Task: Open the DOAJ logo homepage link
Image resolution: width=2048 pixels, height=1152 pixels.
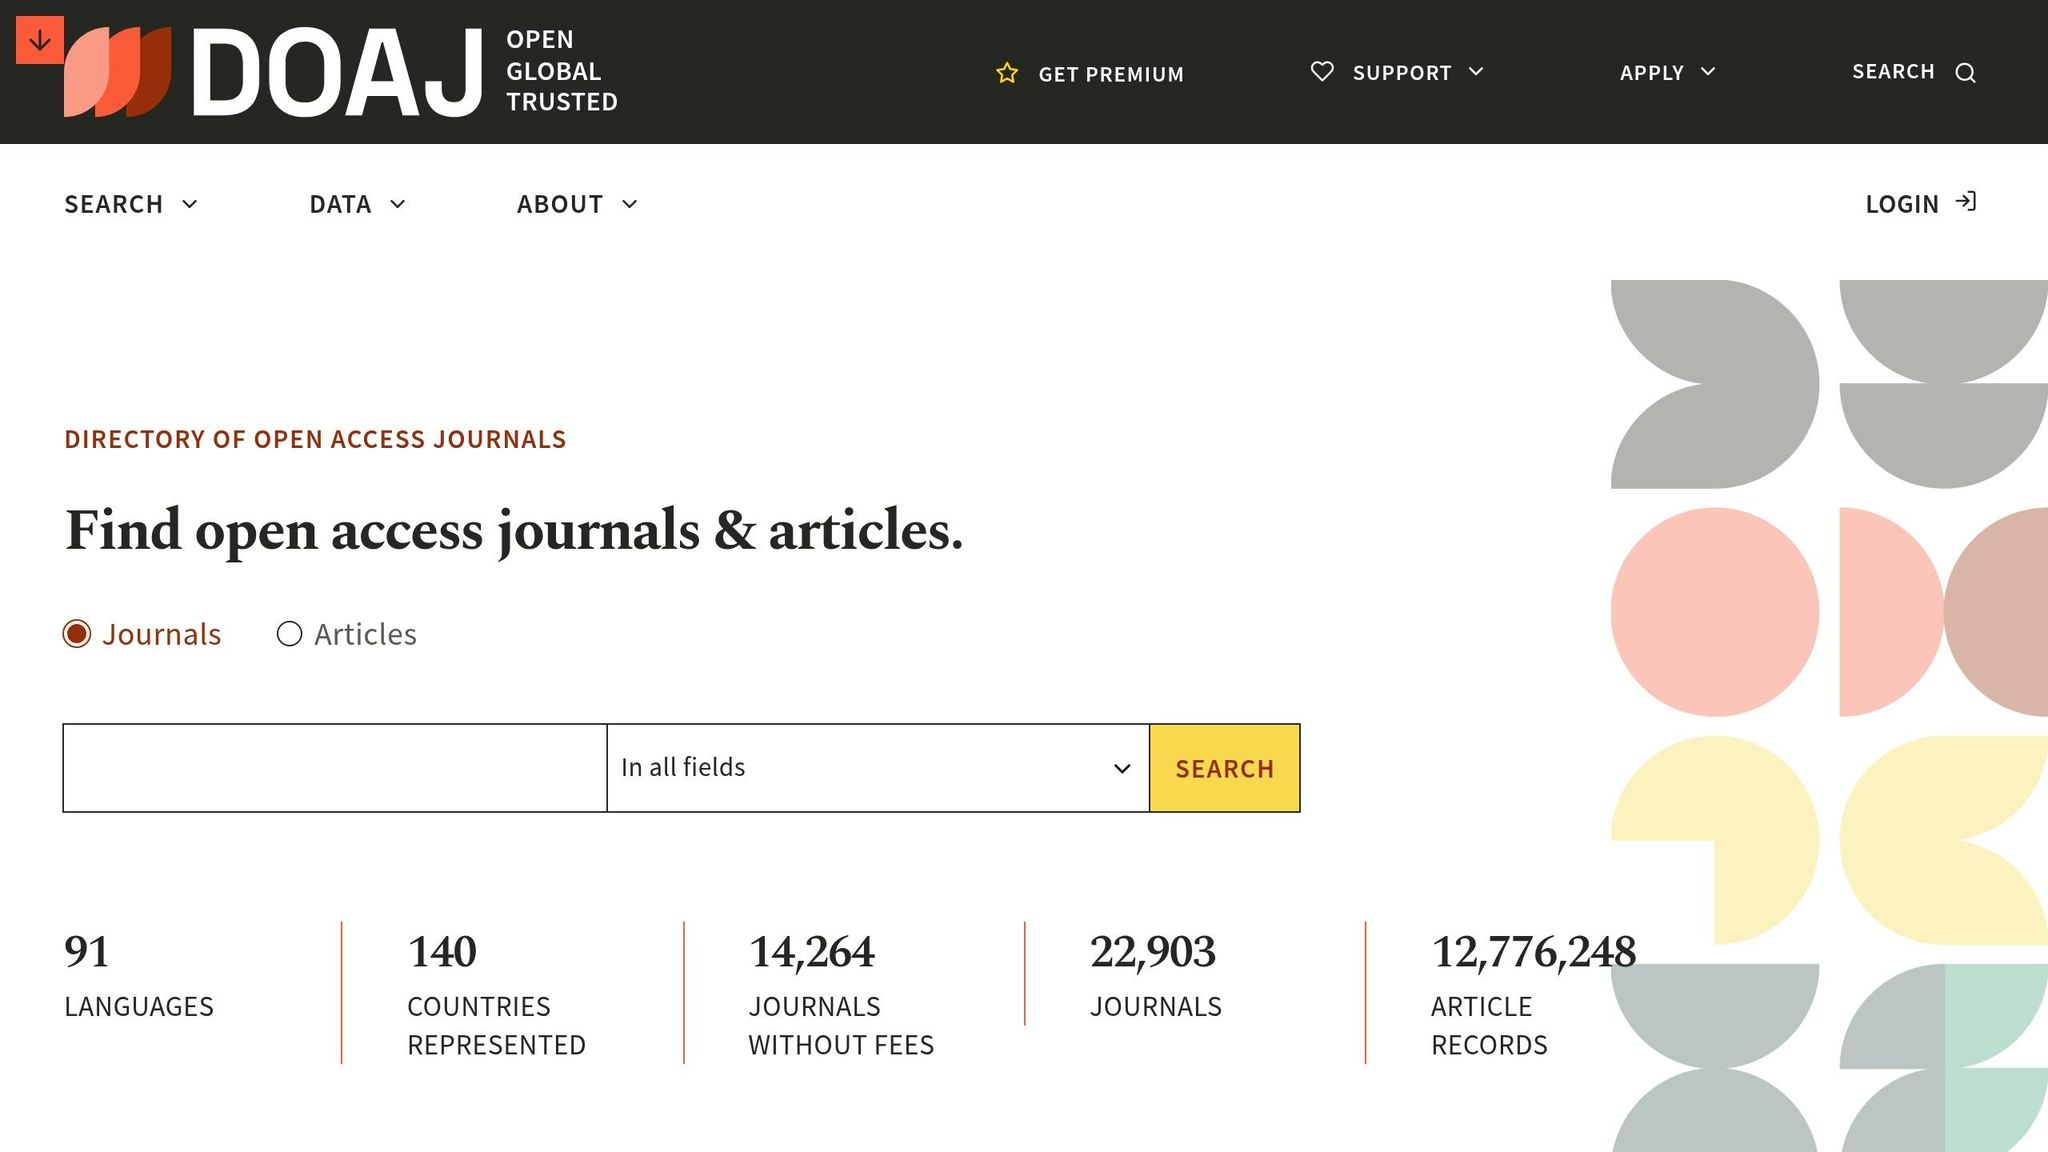Action: (x=274, y=72)
